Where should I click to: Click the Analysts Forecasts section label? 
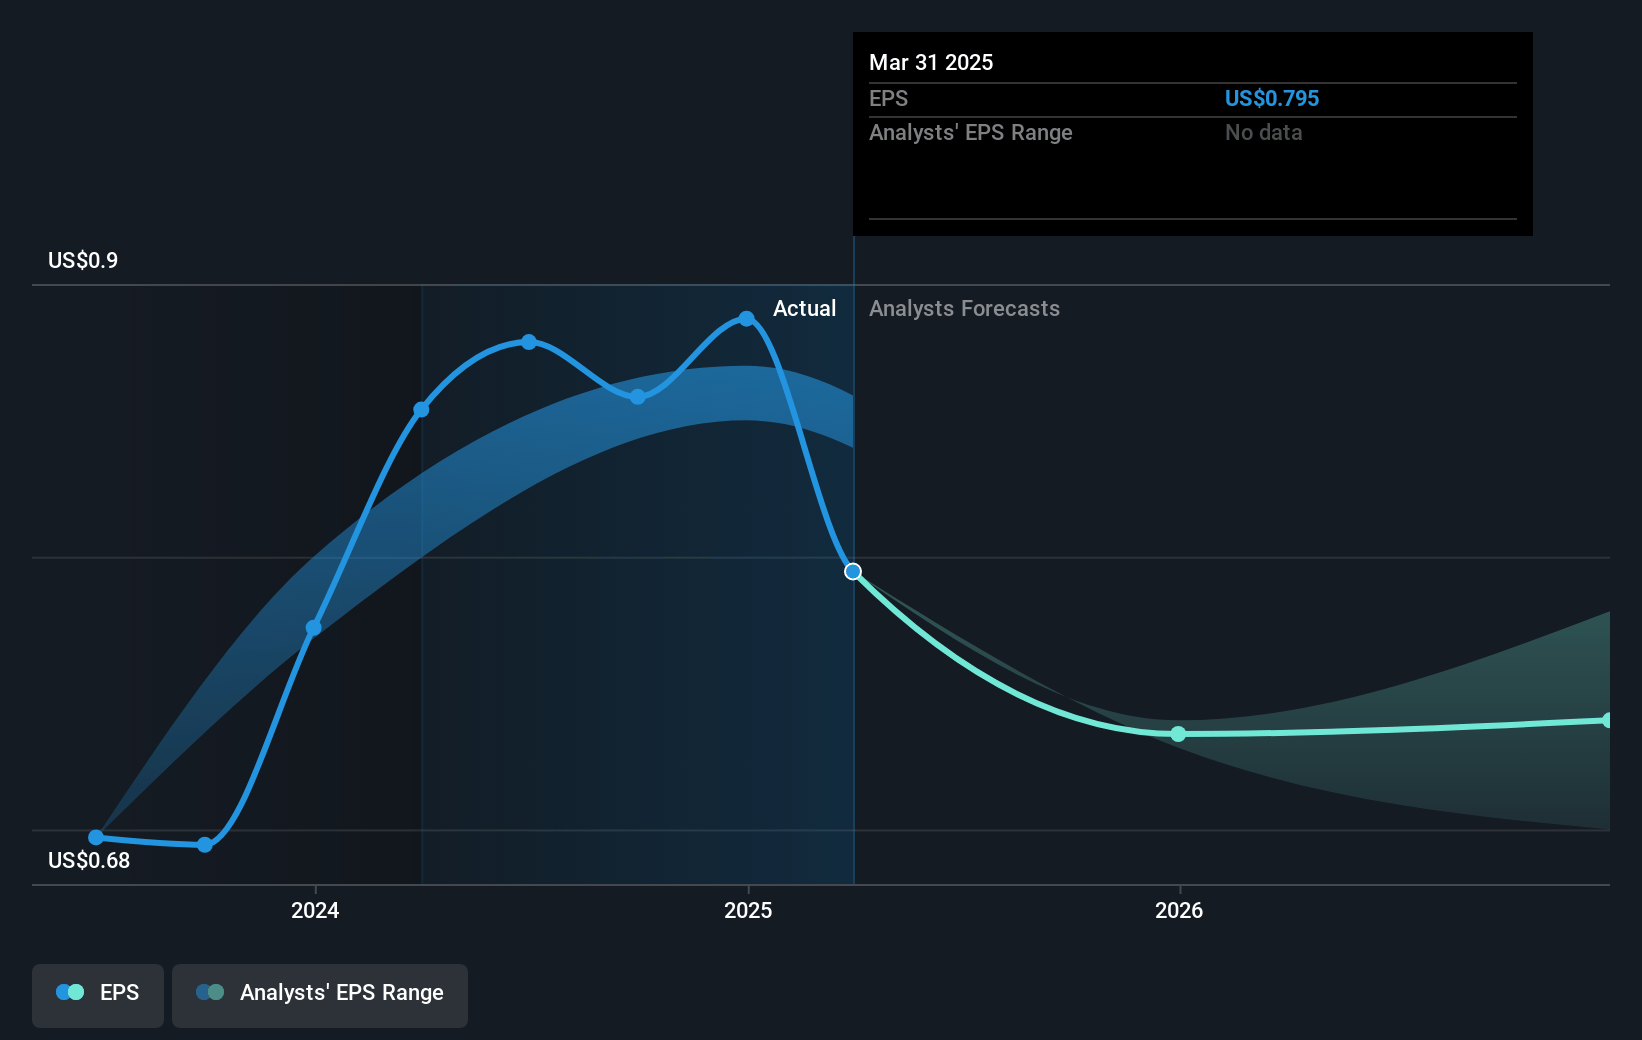point(964,308)
